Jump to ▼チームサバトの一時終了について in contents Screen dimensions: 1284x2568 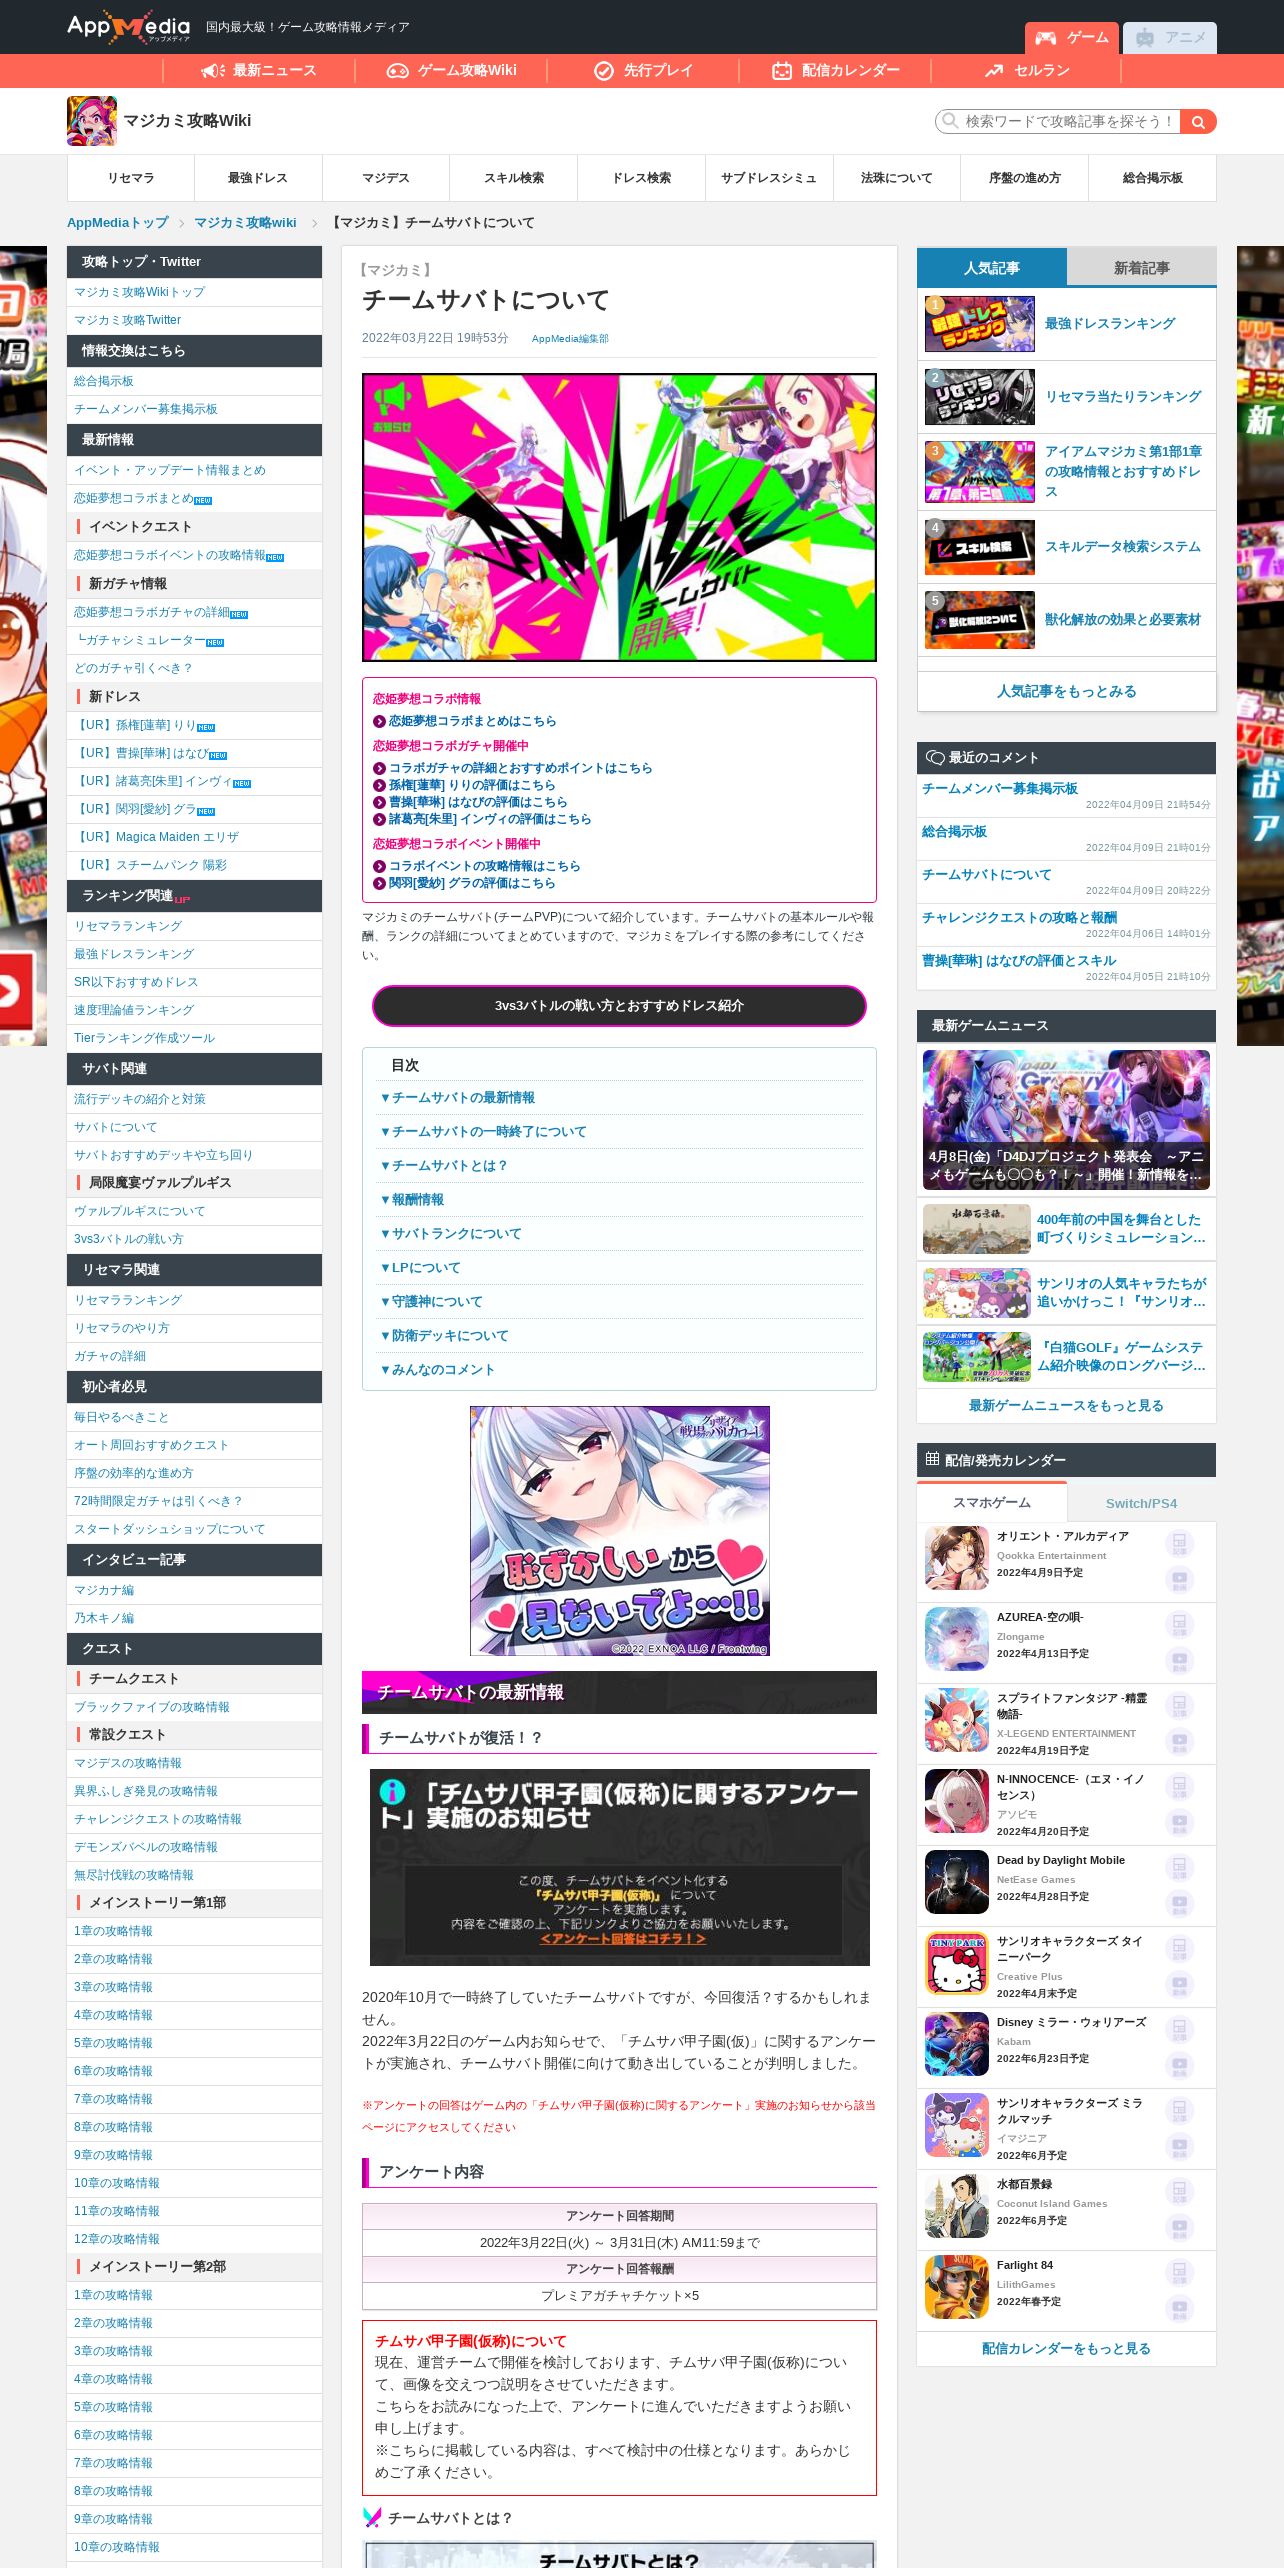pos(483,1132)
